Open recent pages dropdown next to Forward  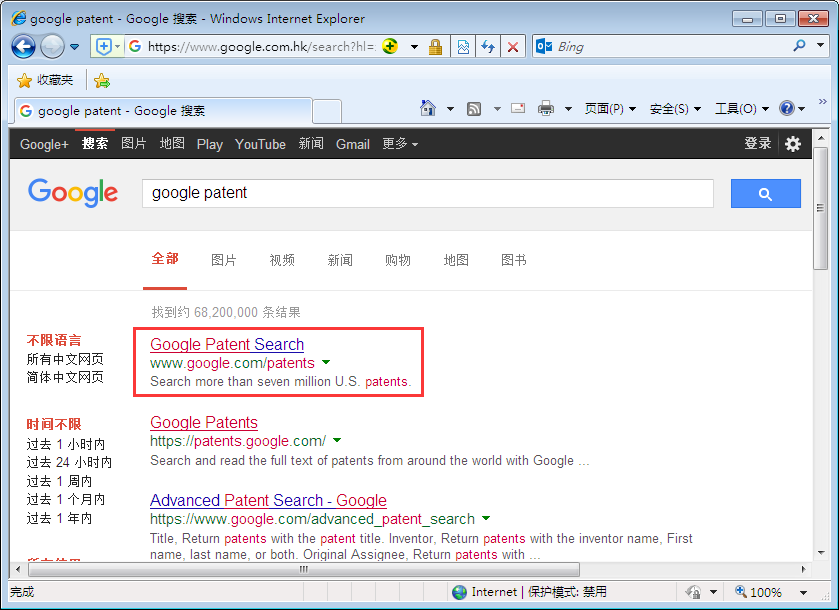pos(74,47)
